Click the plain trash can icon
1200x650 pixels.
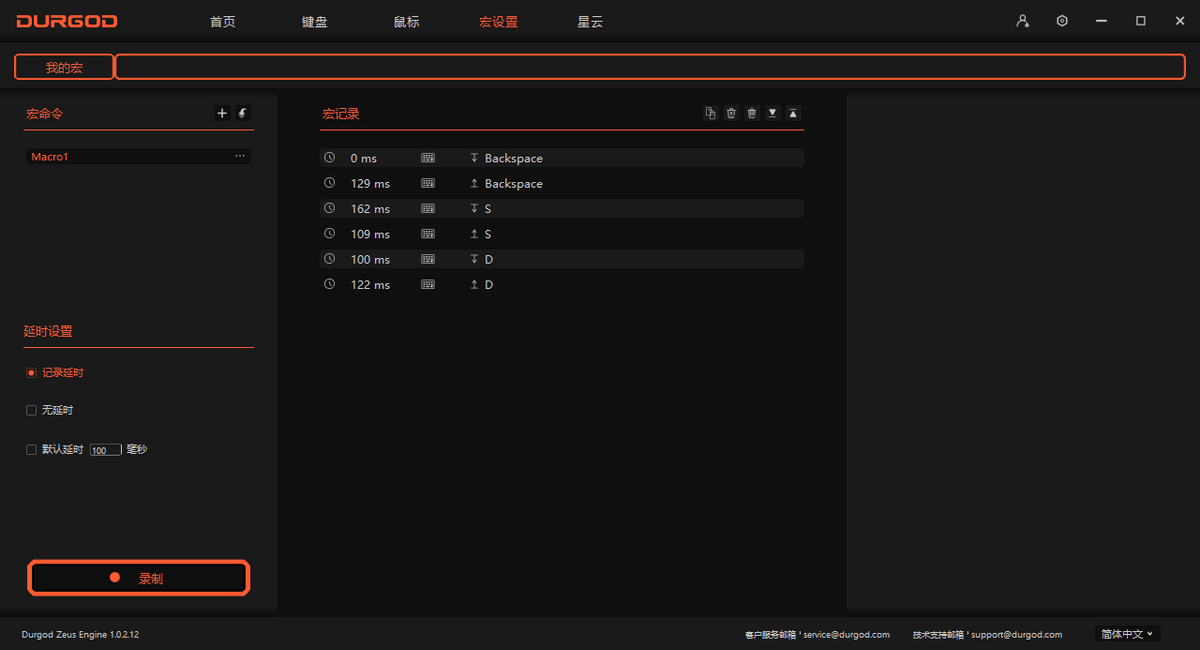coord(752,113)
